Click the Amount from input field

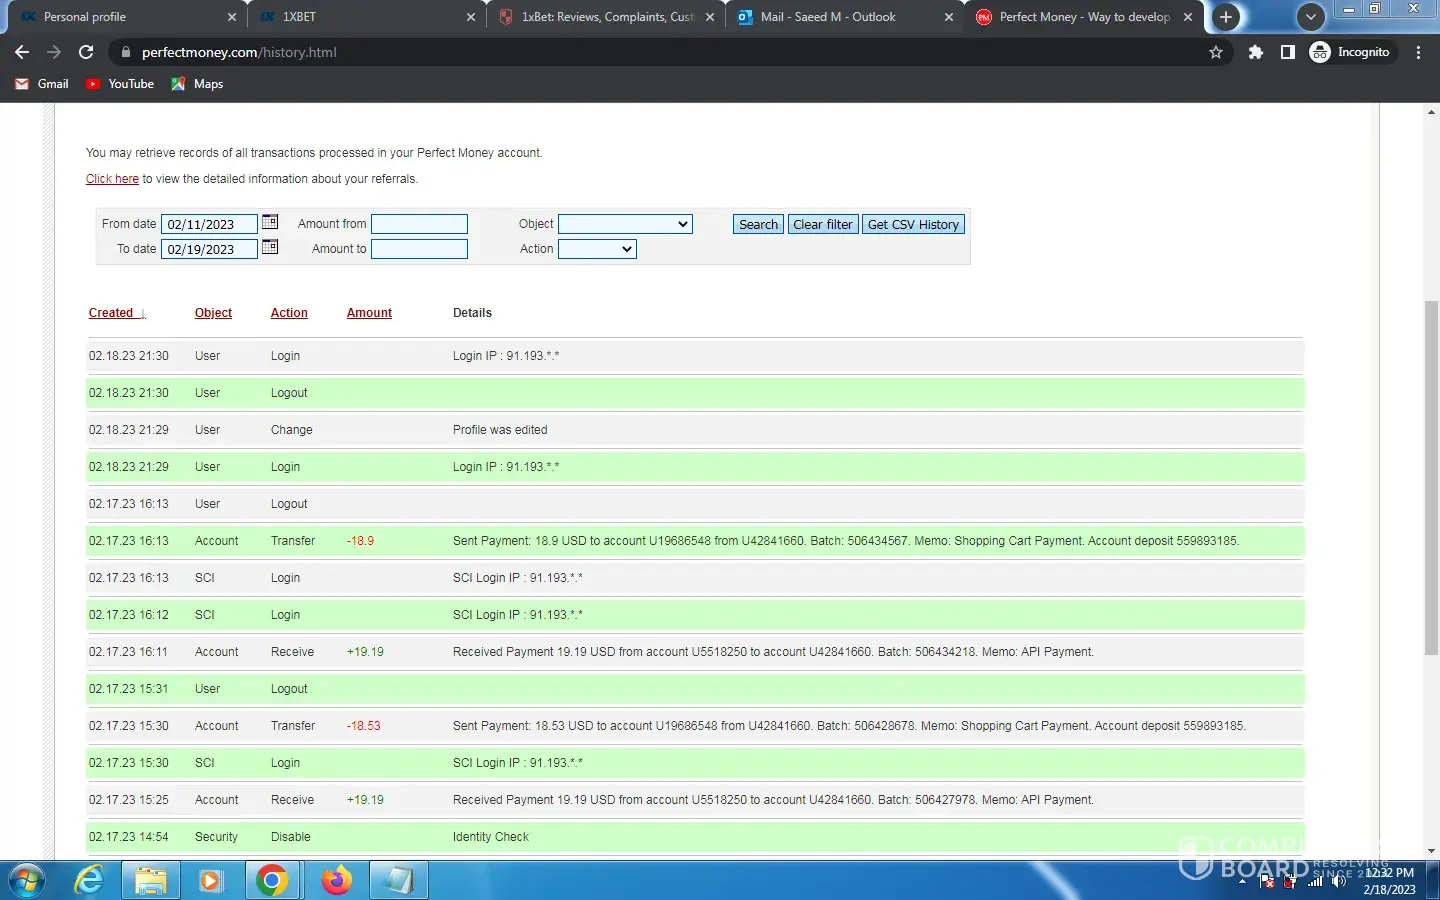419,224
